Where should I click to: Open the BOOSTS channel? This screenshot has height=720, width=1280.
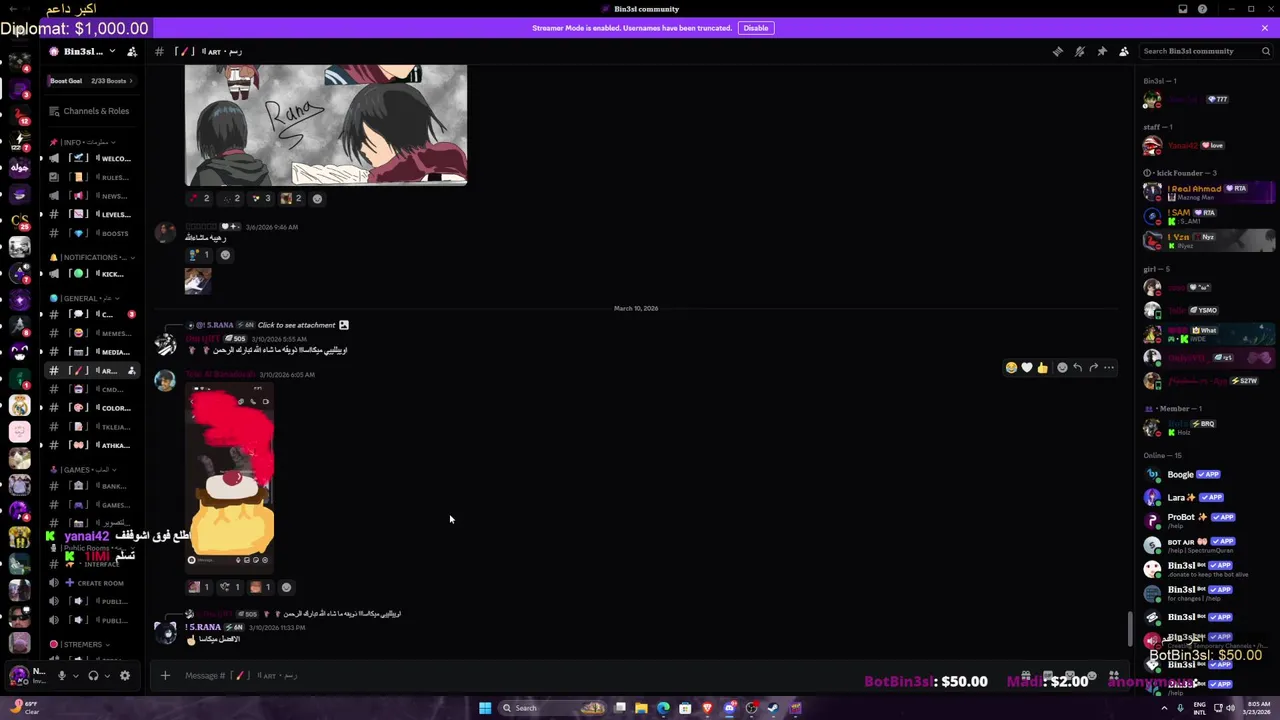pos(92,233)
